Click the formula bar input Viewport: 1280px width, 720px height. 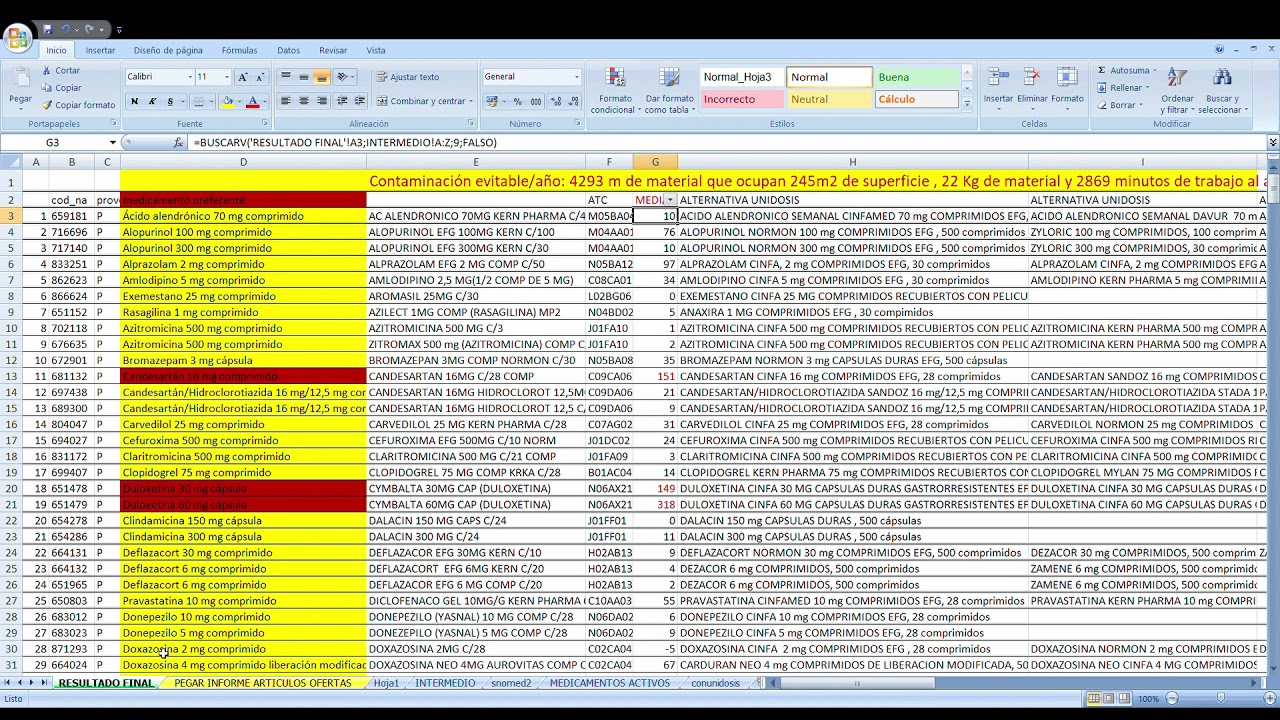728,143
